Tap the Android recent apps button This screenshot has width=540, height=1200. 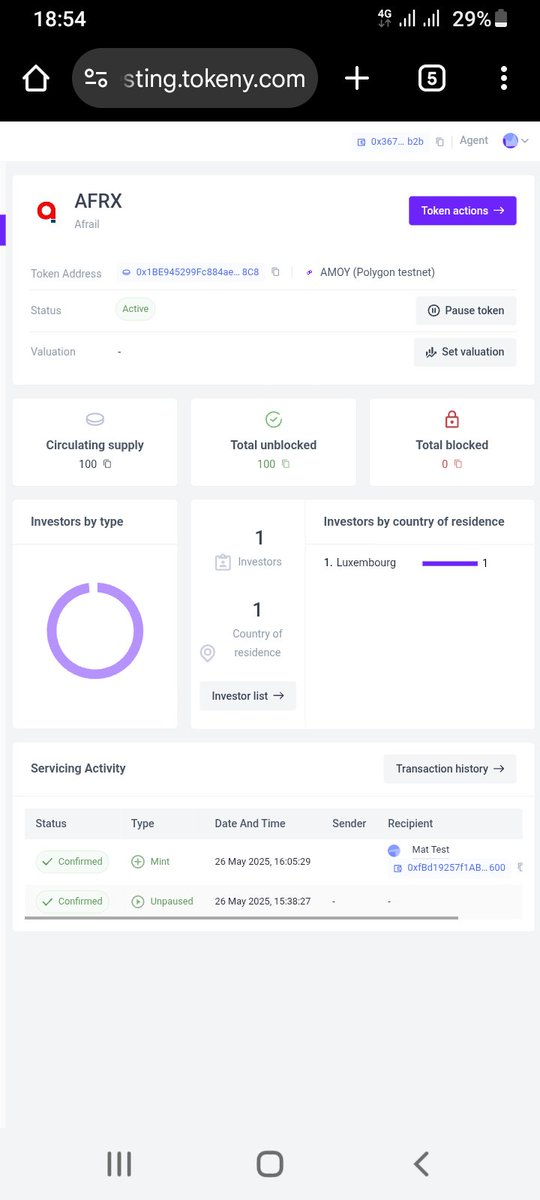[119, 1163]
